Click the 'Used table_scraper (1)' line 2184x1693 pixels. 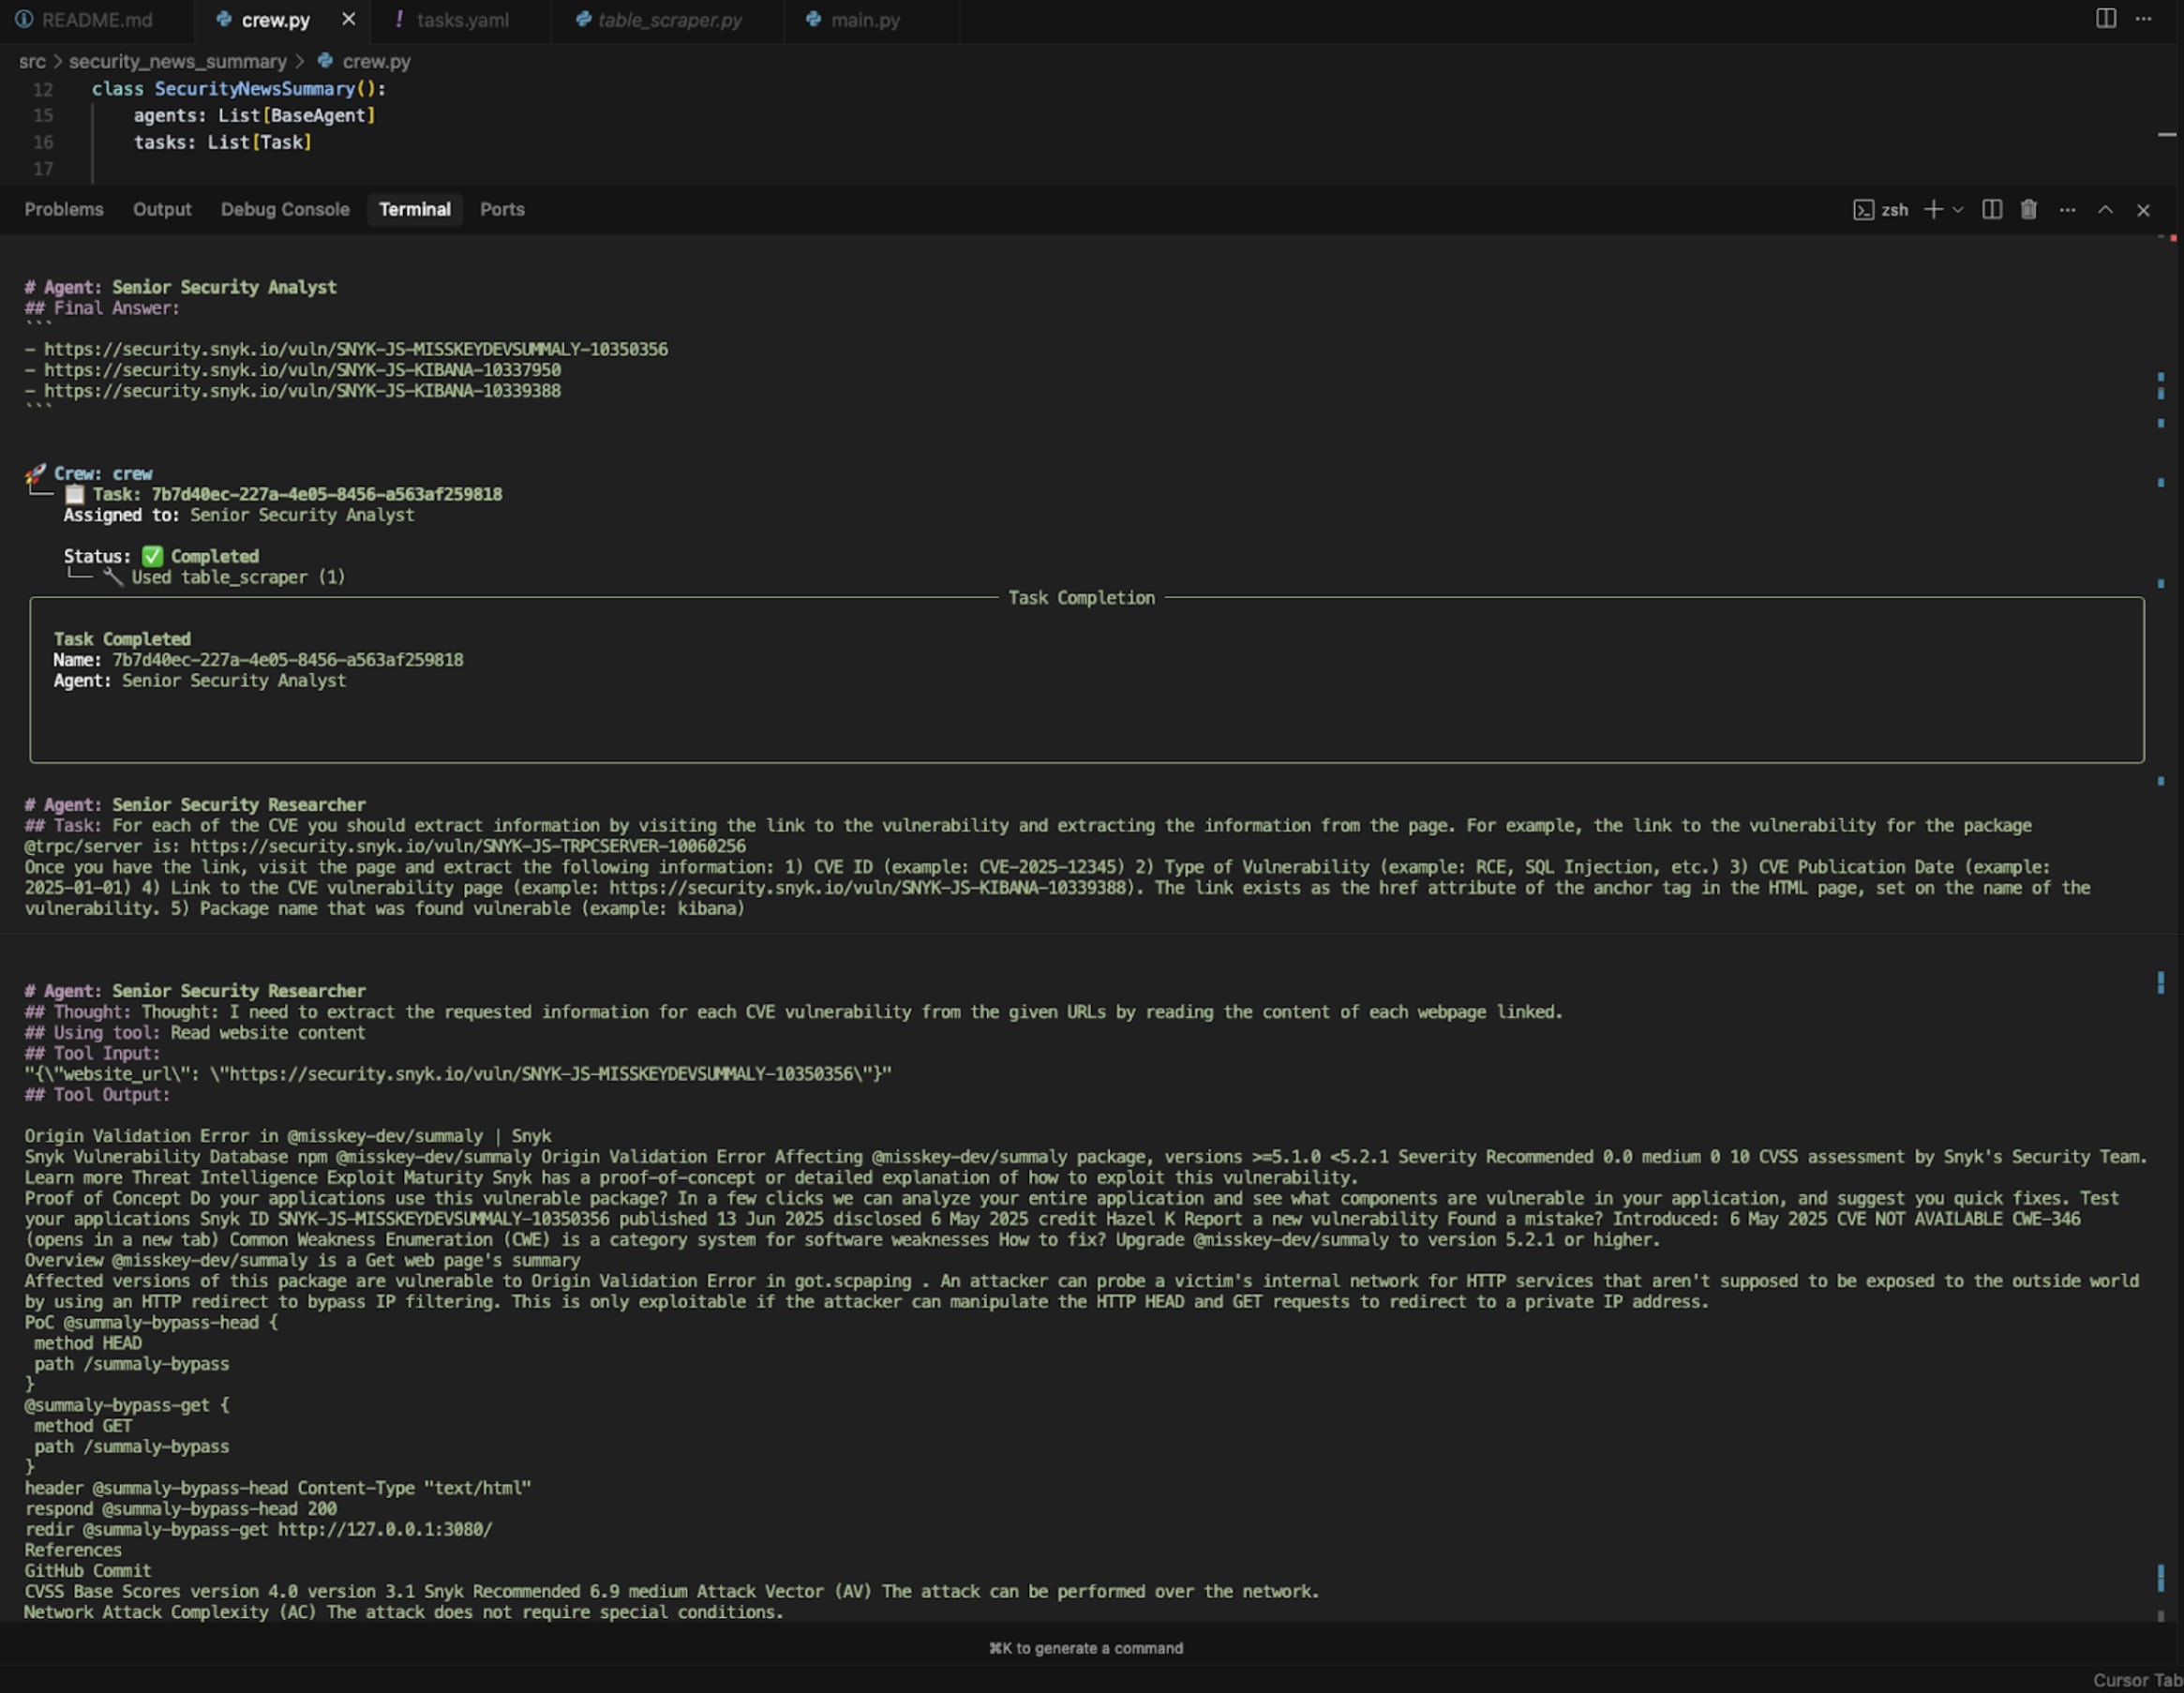coord(238,577)
